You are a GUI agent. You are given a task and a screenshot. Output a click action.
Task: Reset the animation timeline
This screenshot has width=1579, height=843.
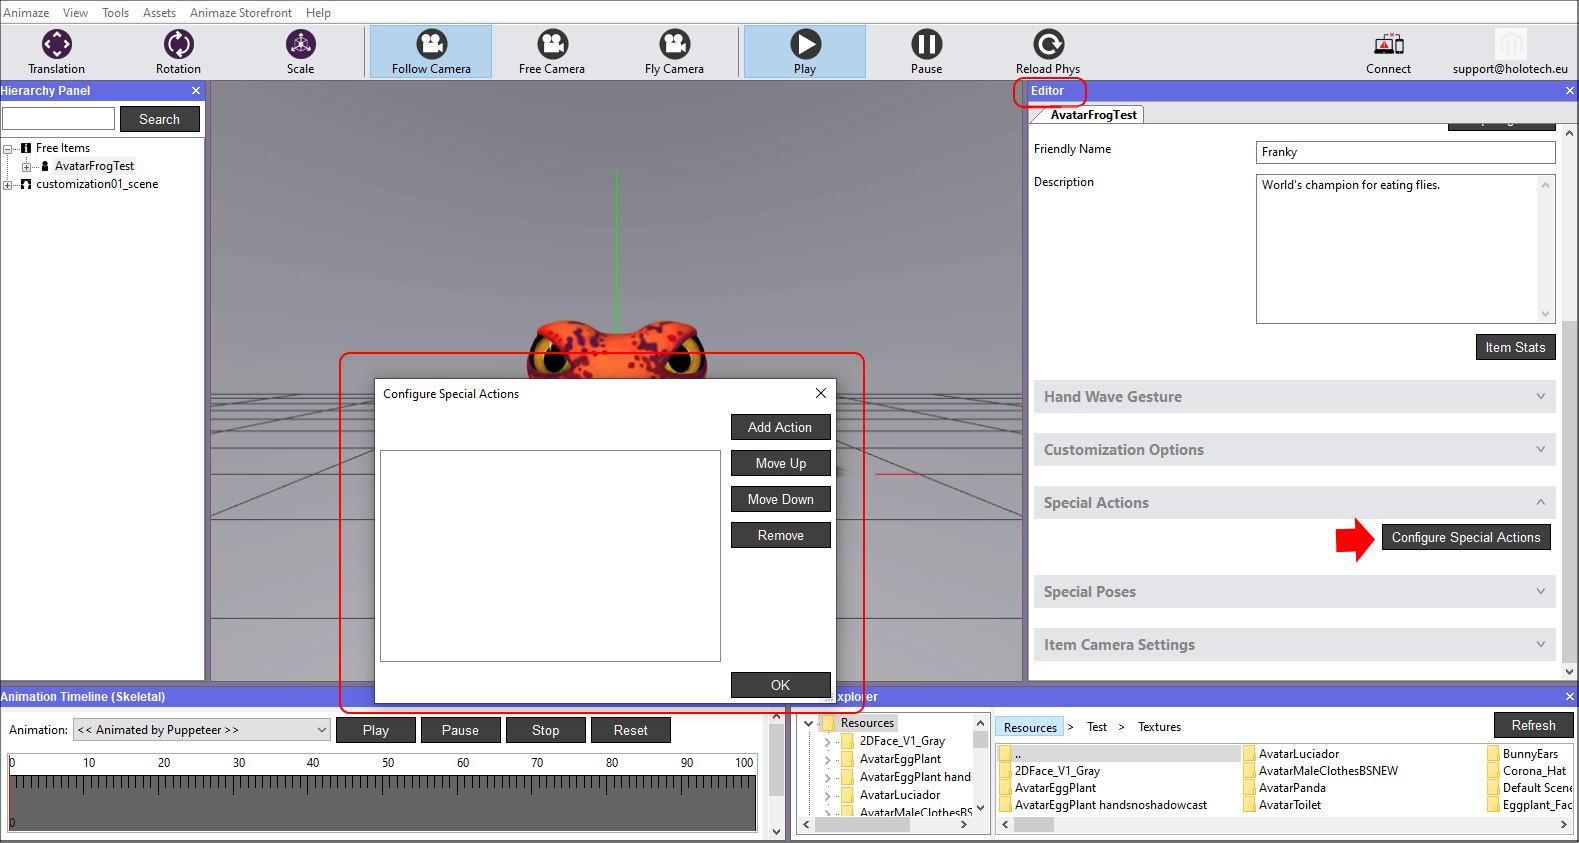tap(630, 730)
